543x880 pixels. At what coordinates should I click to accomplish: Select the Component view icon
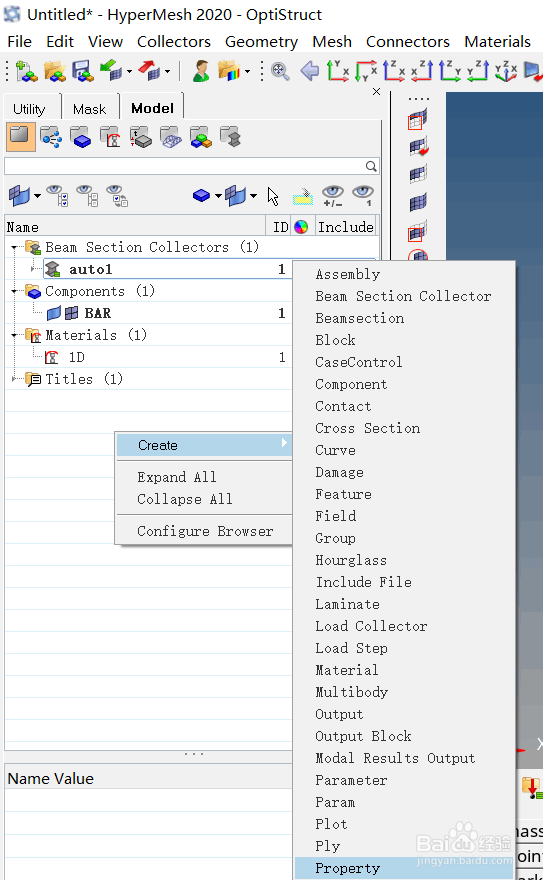[81, 137]
